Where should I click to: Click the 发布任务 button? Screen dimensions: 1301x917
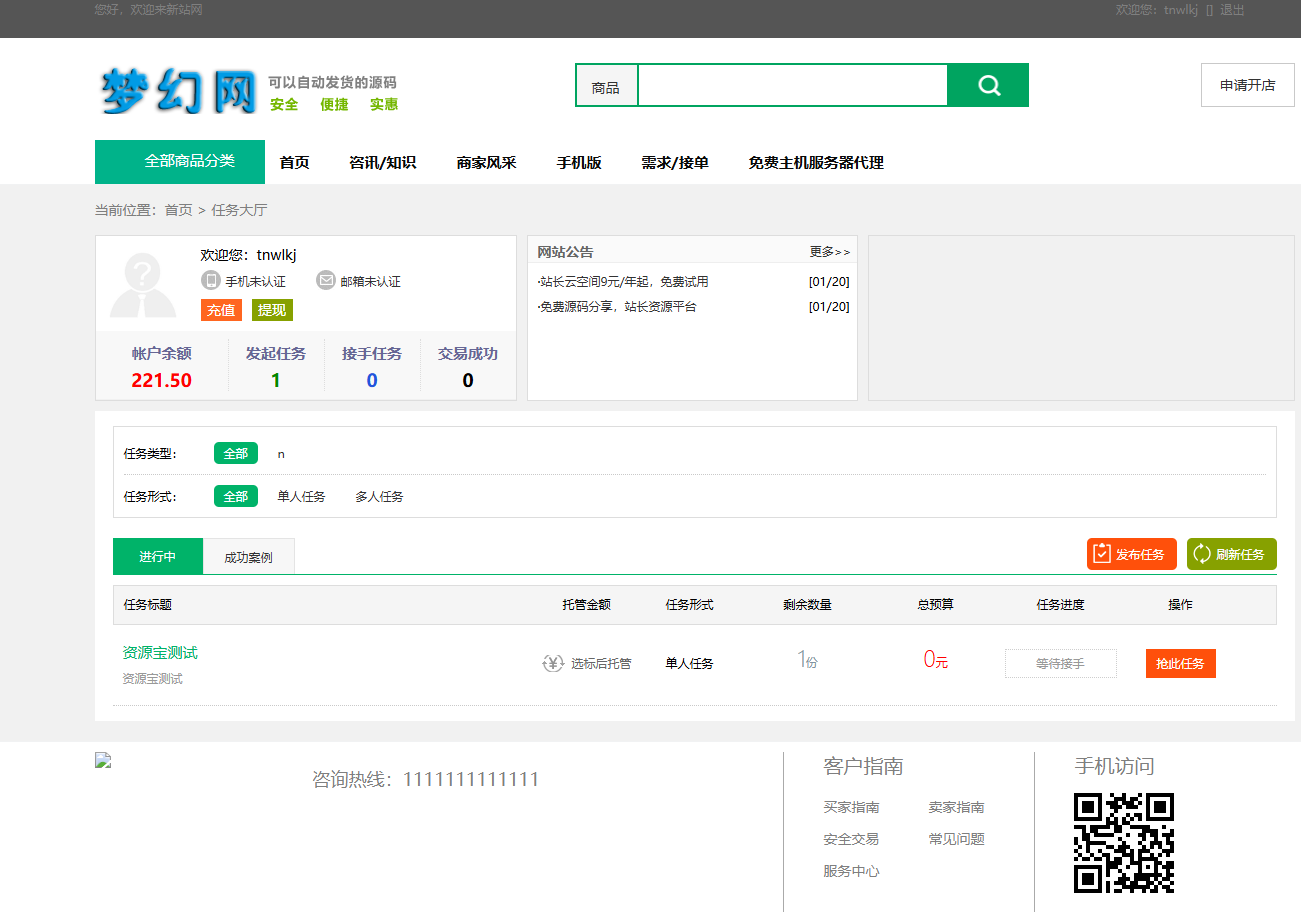tap(1132, 554)
